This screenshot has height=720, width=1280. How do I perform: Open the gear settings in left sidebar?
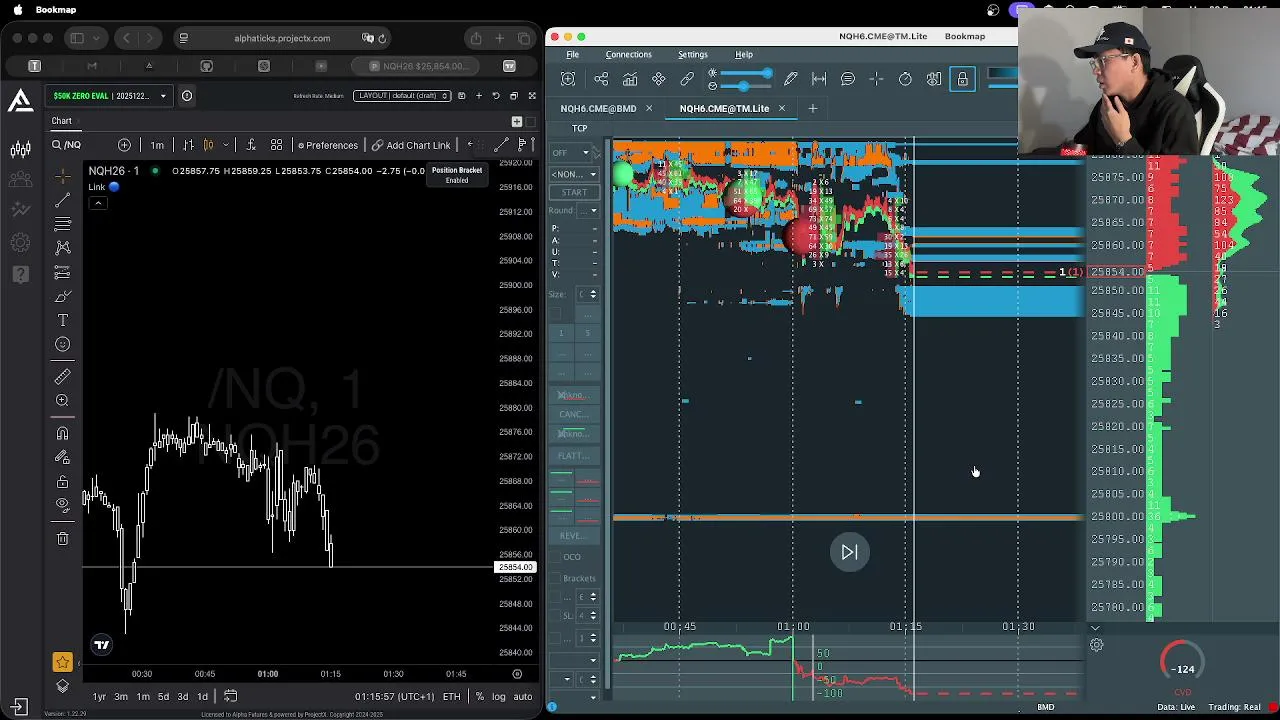click(x=20, y=243)
